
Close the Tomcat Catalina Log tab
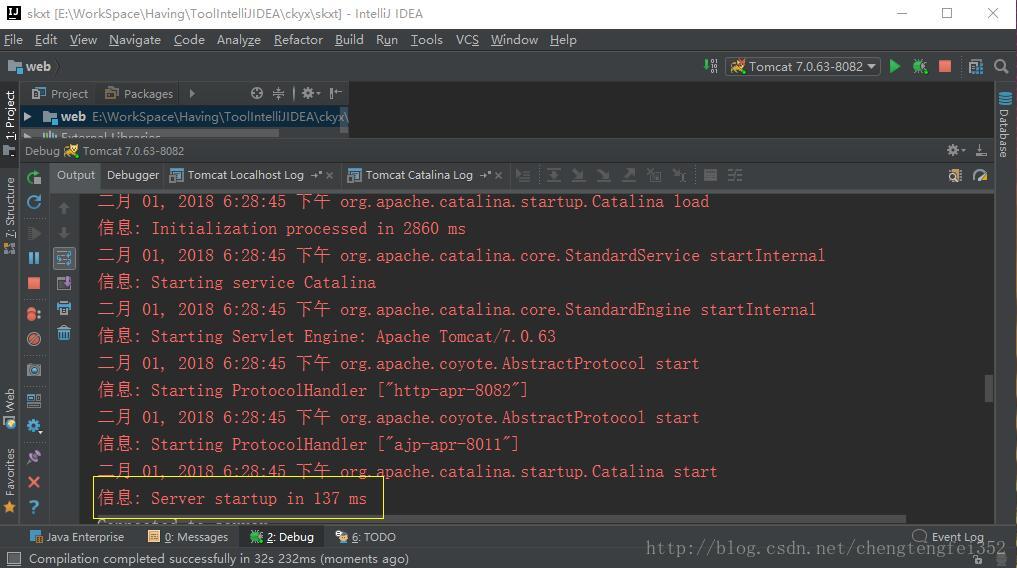pos(498,176)
